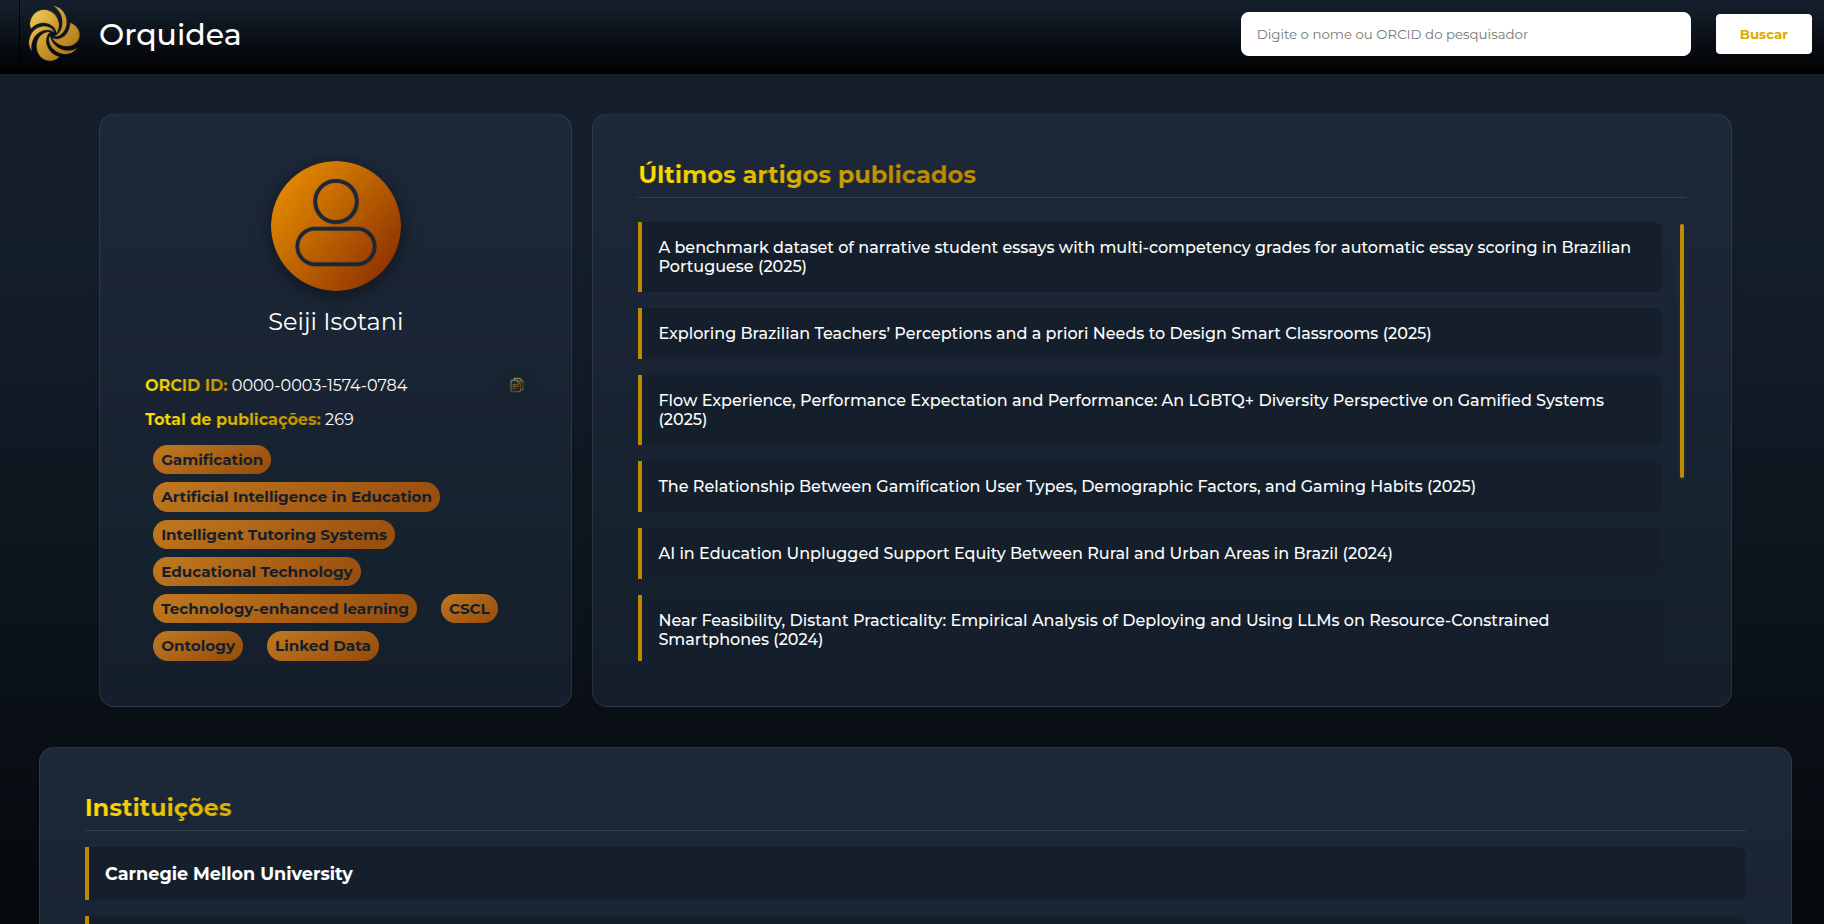Pick the Ontology keyword tag

click(x=198, y=646)
